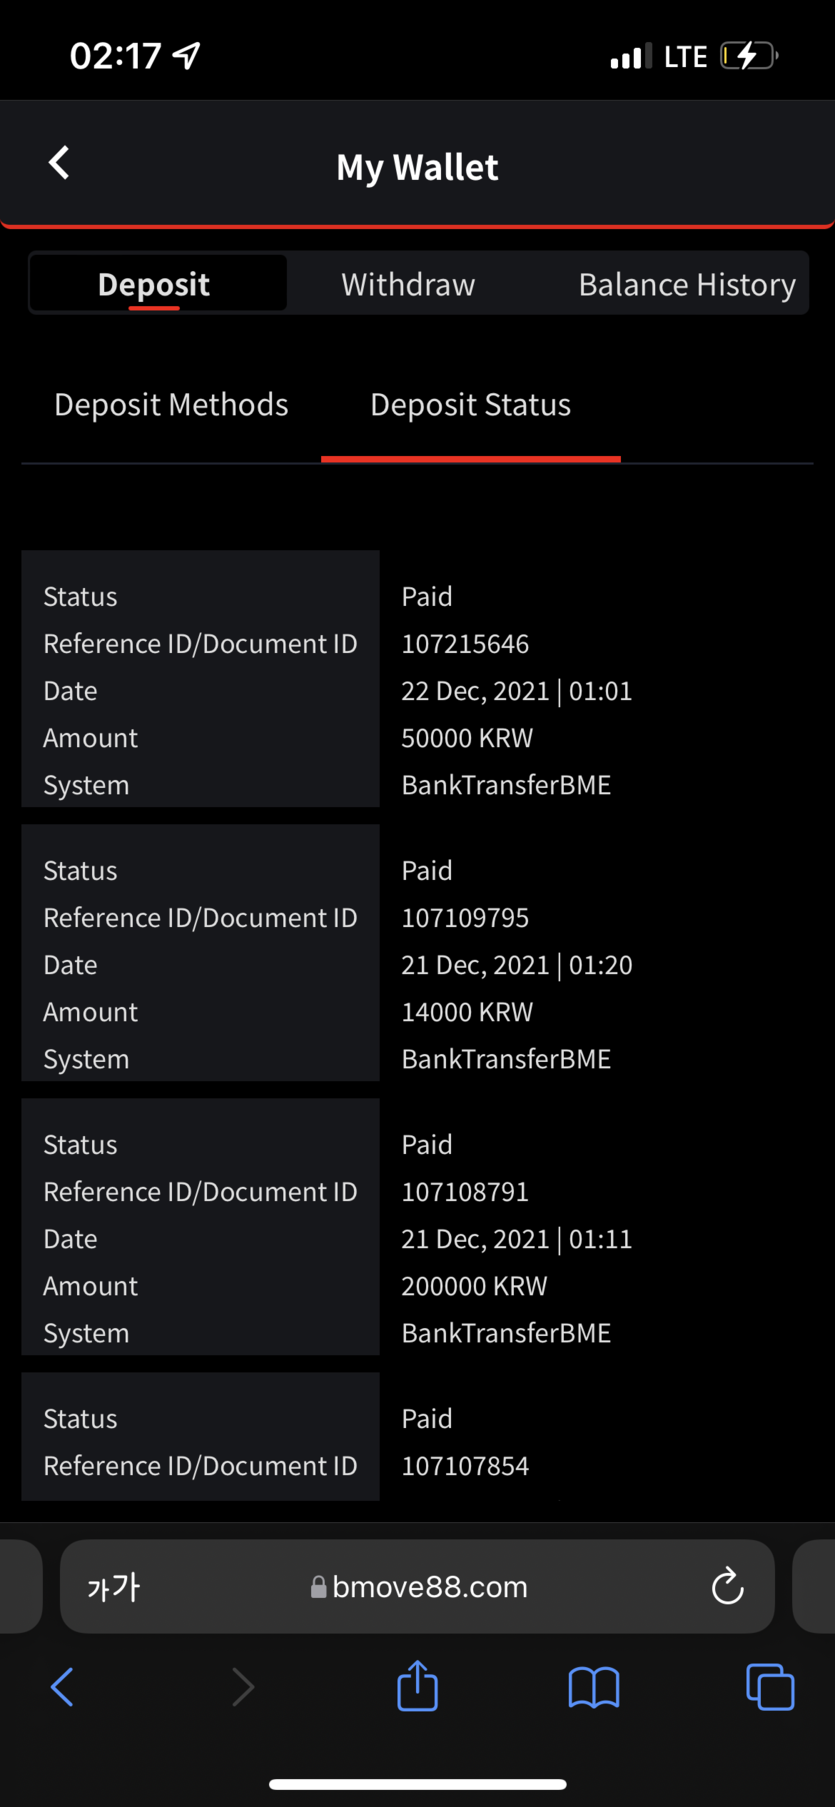The width and height of the screenshot is (835, 1807).
Task: Switch to the Deposit tab
Action: (x=158, y=284)
